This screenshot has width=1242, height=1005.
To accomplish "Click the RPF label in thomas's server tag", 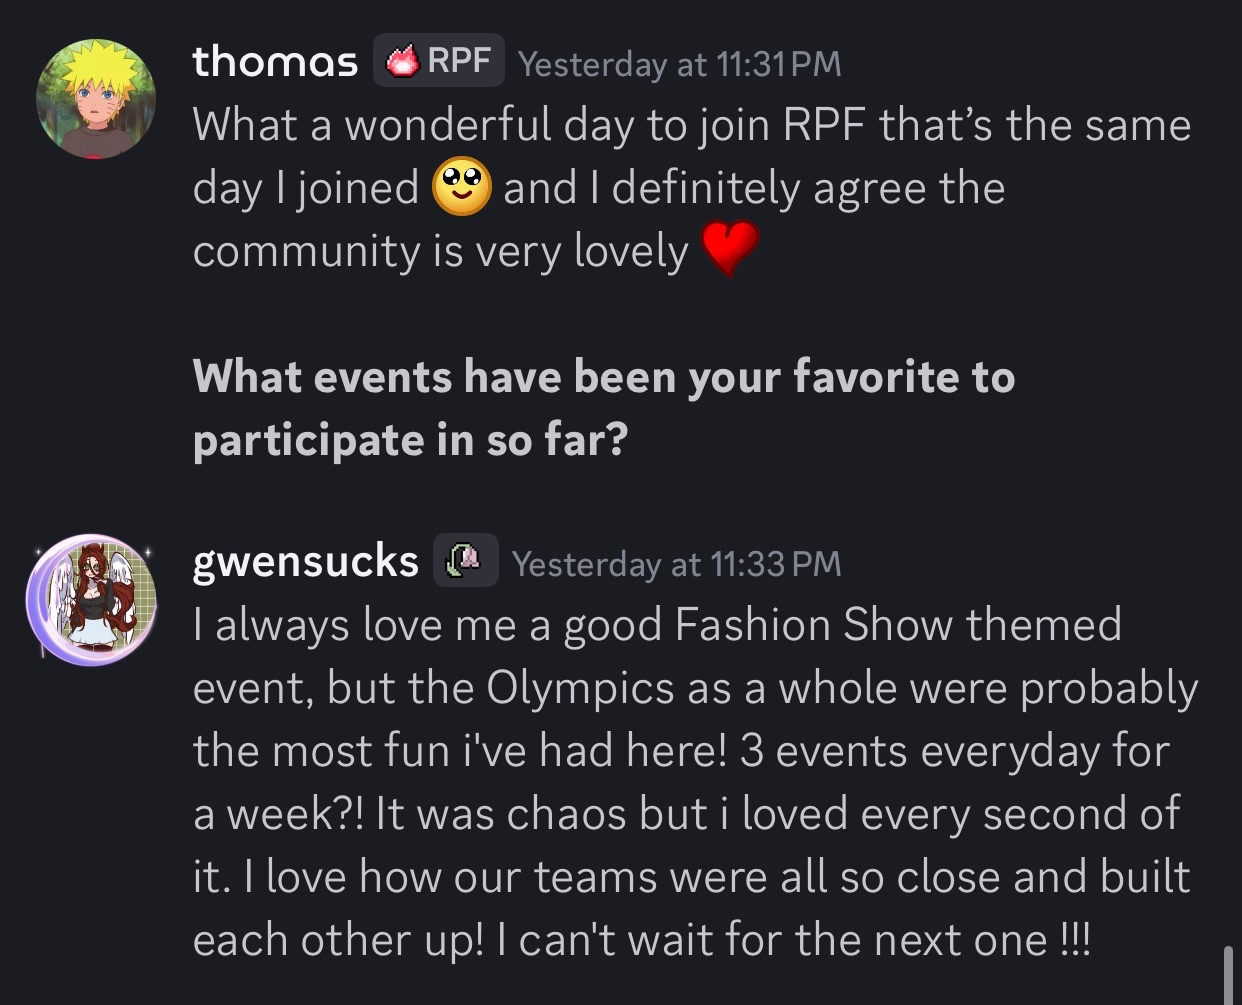I will tap(458, 61).
